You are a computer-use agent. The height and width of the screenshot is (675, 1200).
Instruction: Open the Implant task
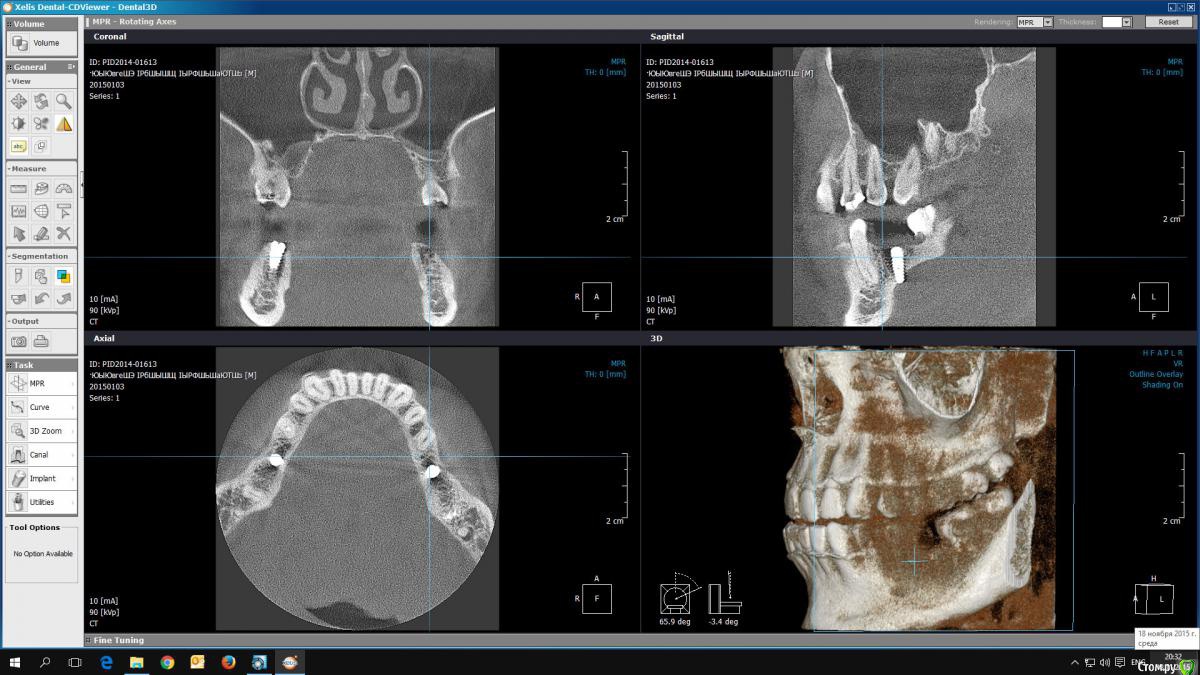(41, 478)
